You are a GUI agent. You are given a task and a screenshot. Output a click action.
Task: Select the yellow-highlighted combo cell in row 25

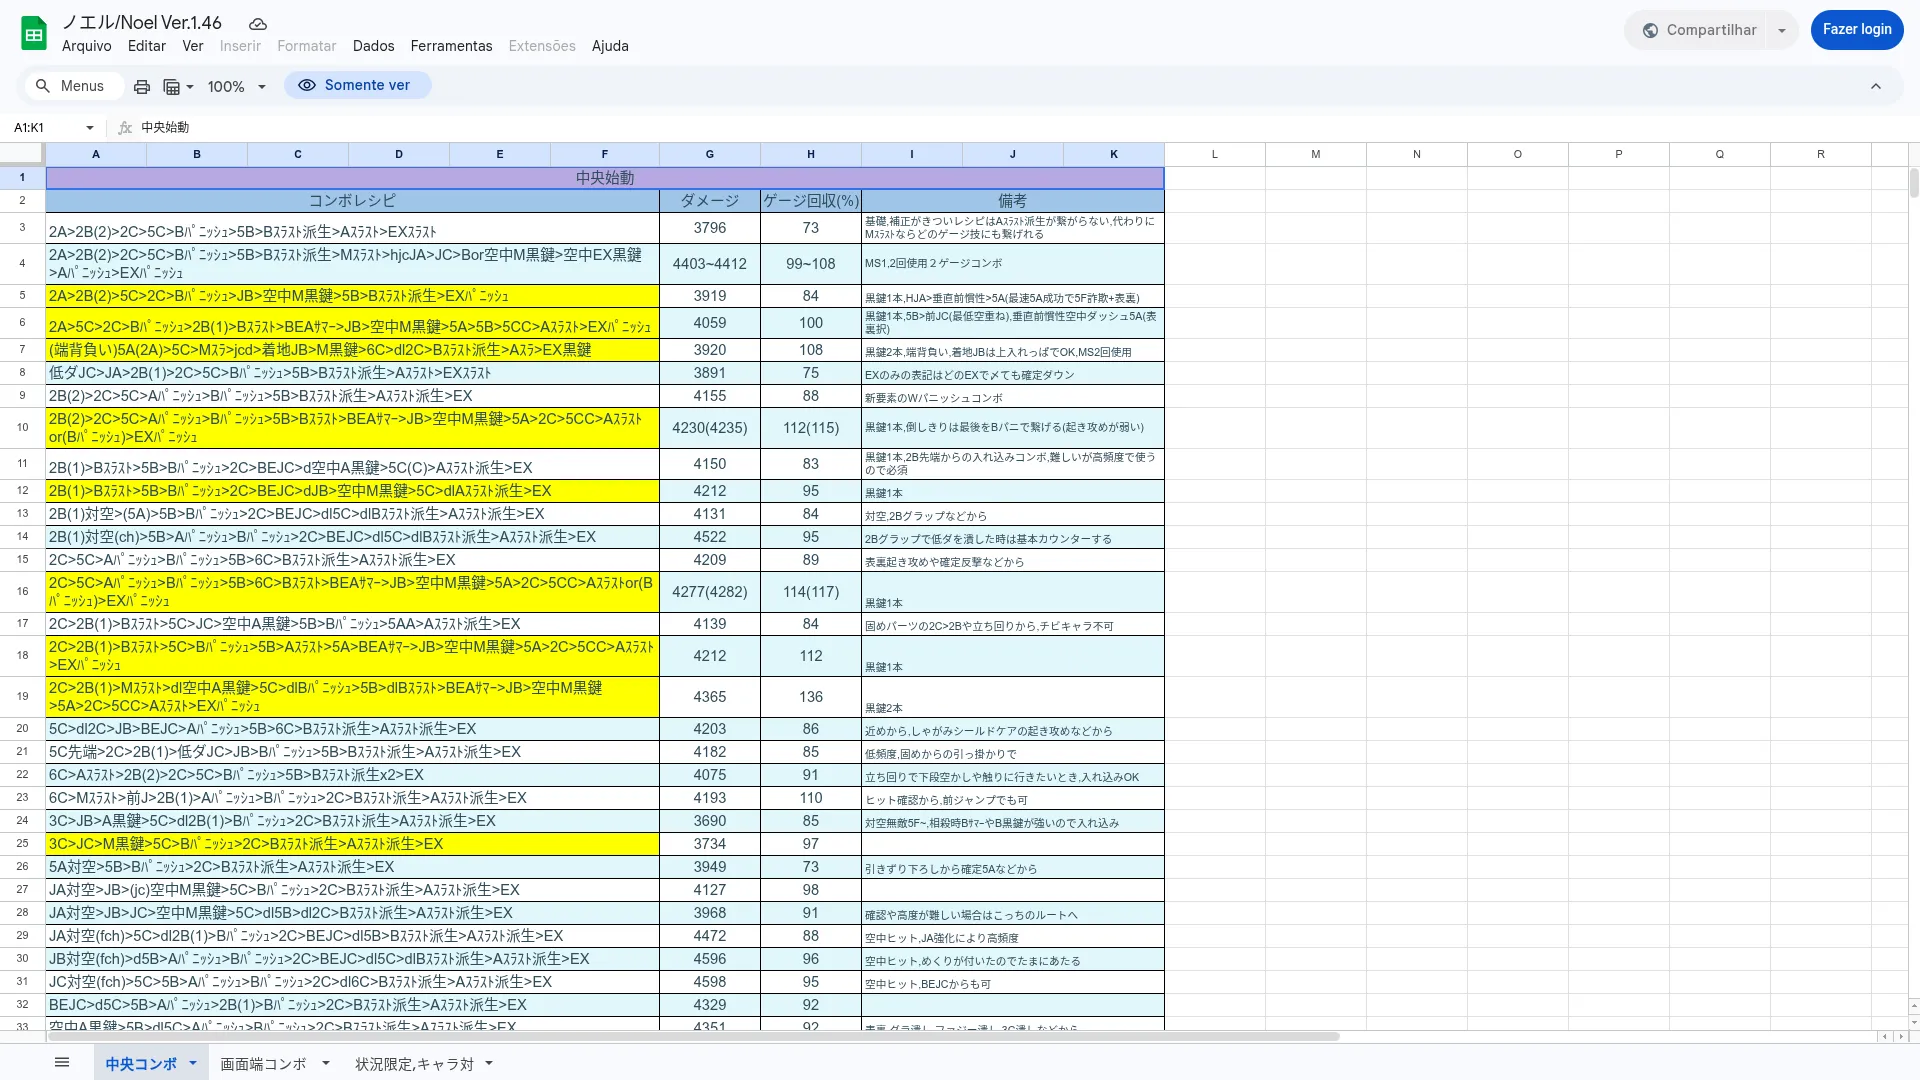coord(352,844)
